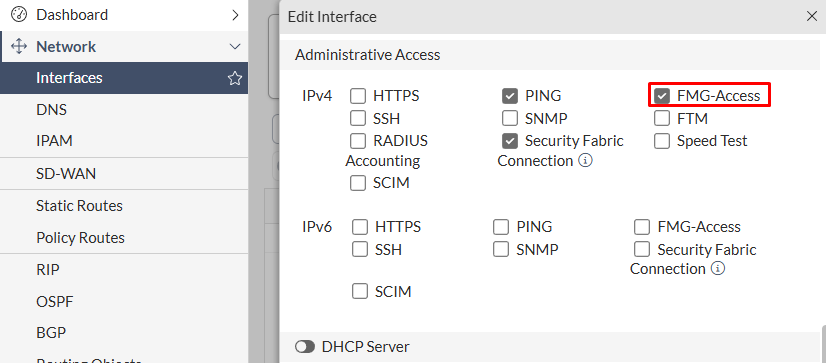Screen dimensions: 826x363
Task: Enable IPv4 SSH access checkbox
Action: click(358, 119)
